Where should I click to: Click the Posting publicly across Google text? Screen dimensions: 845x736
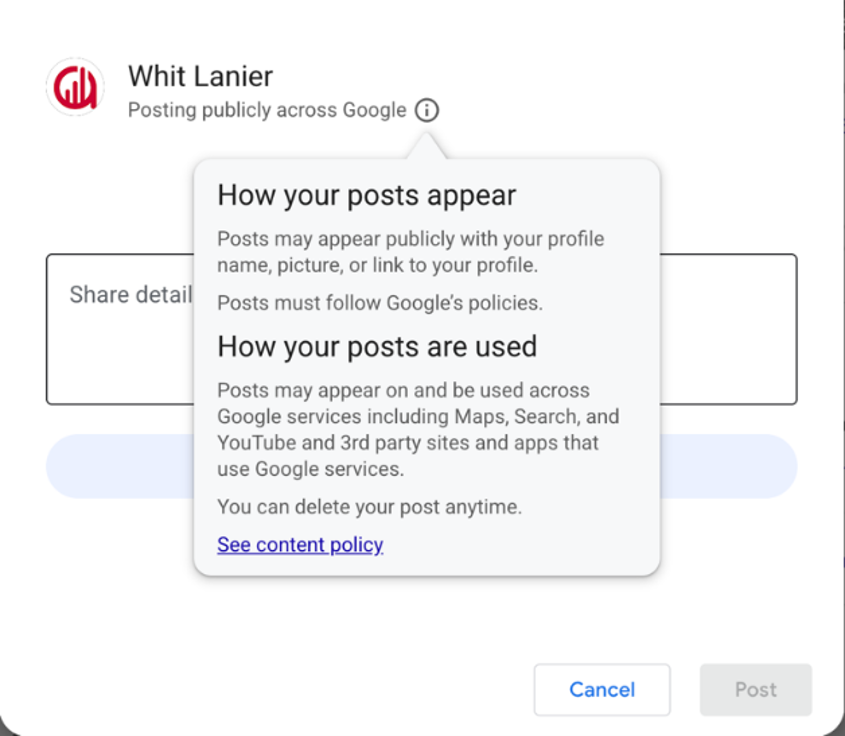click(267, 110)
